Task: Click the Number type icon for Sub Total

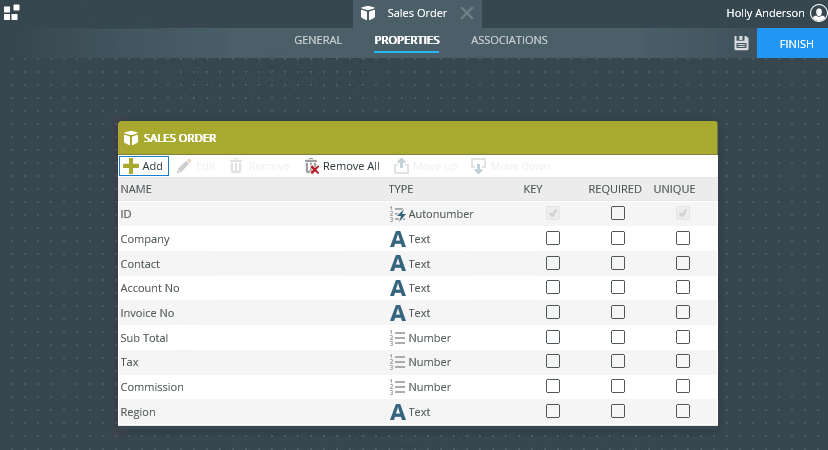Action: click(397, 338)
